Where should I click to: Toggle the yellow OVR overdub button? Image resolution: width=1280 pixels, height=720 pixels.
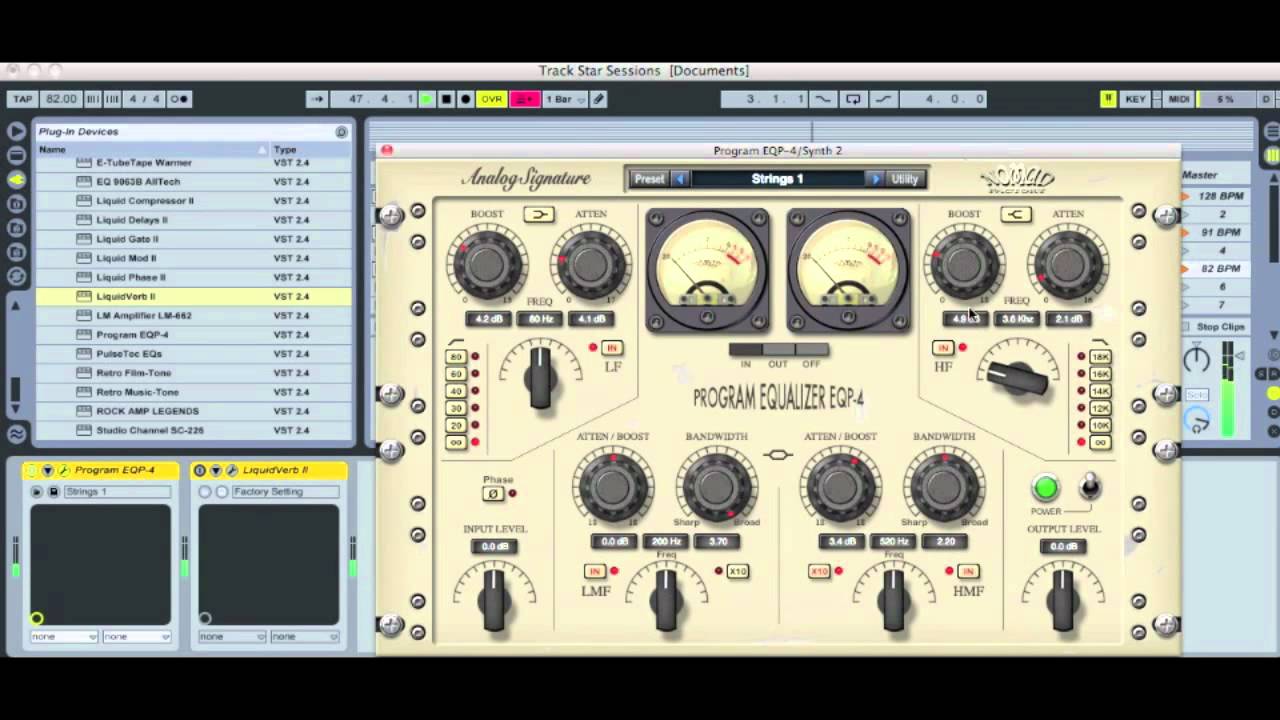point(491,99)
